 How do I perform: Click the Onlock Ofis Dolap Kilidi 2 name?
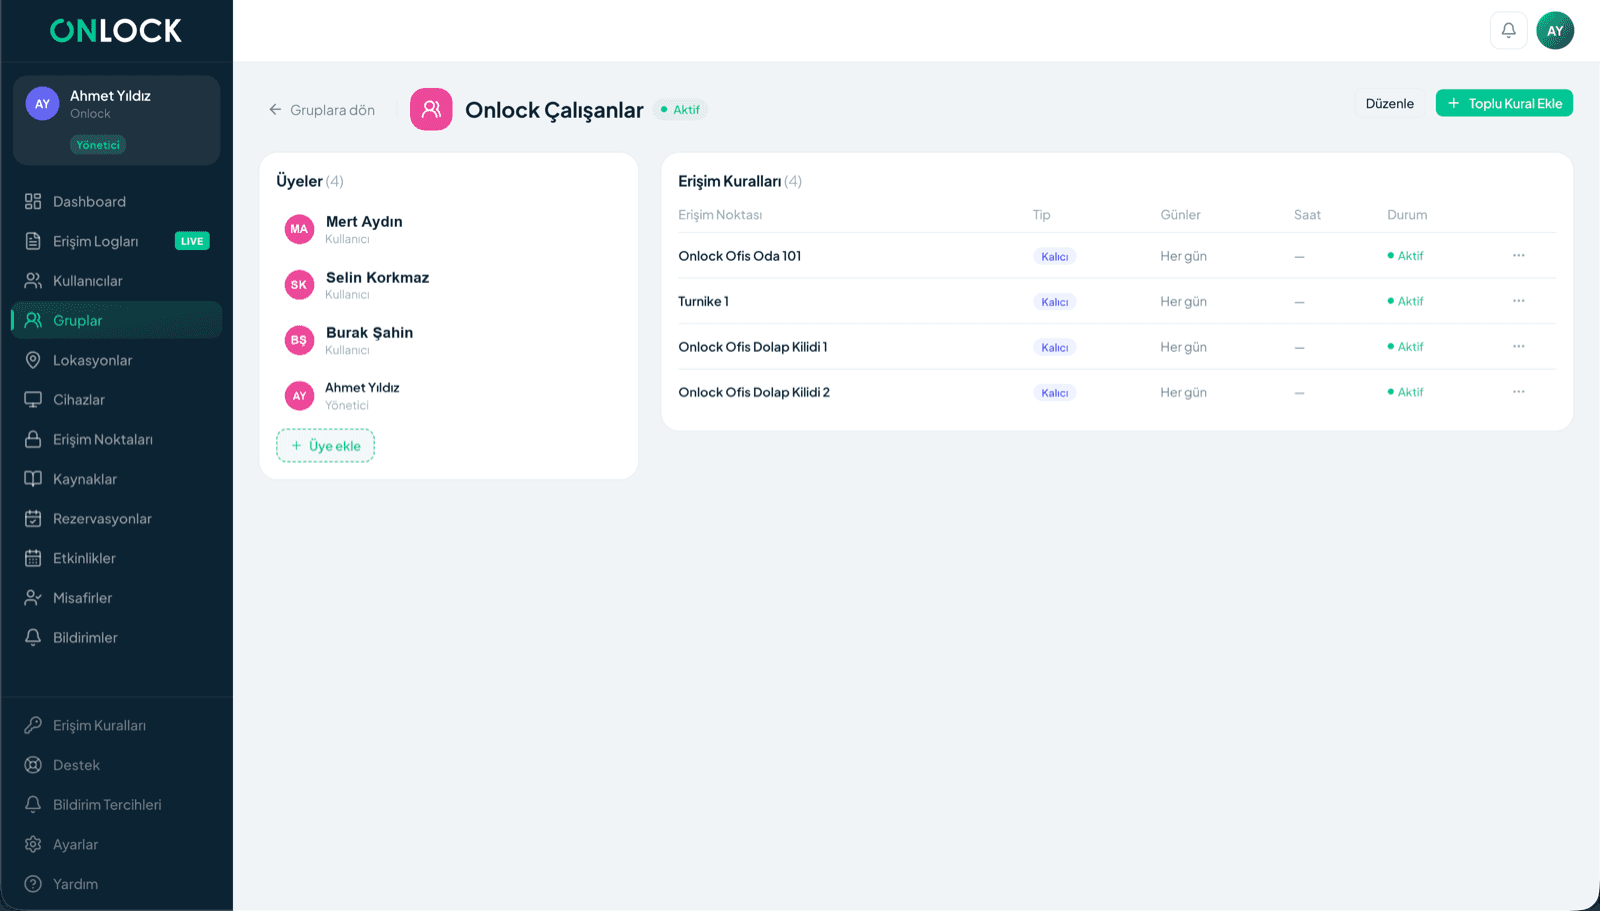point(754,392)
